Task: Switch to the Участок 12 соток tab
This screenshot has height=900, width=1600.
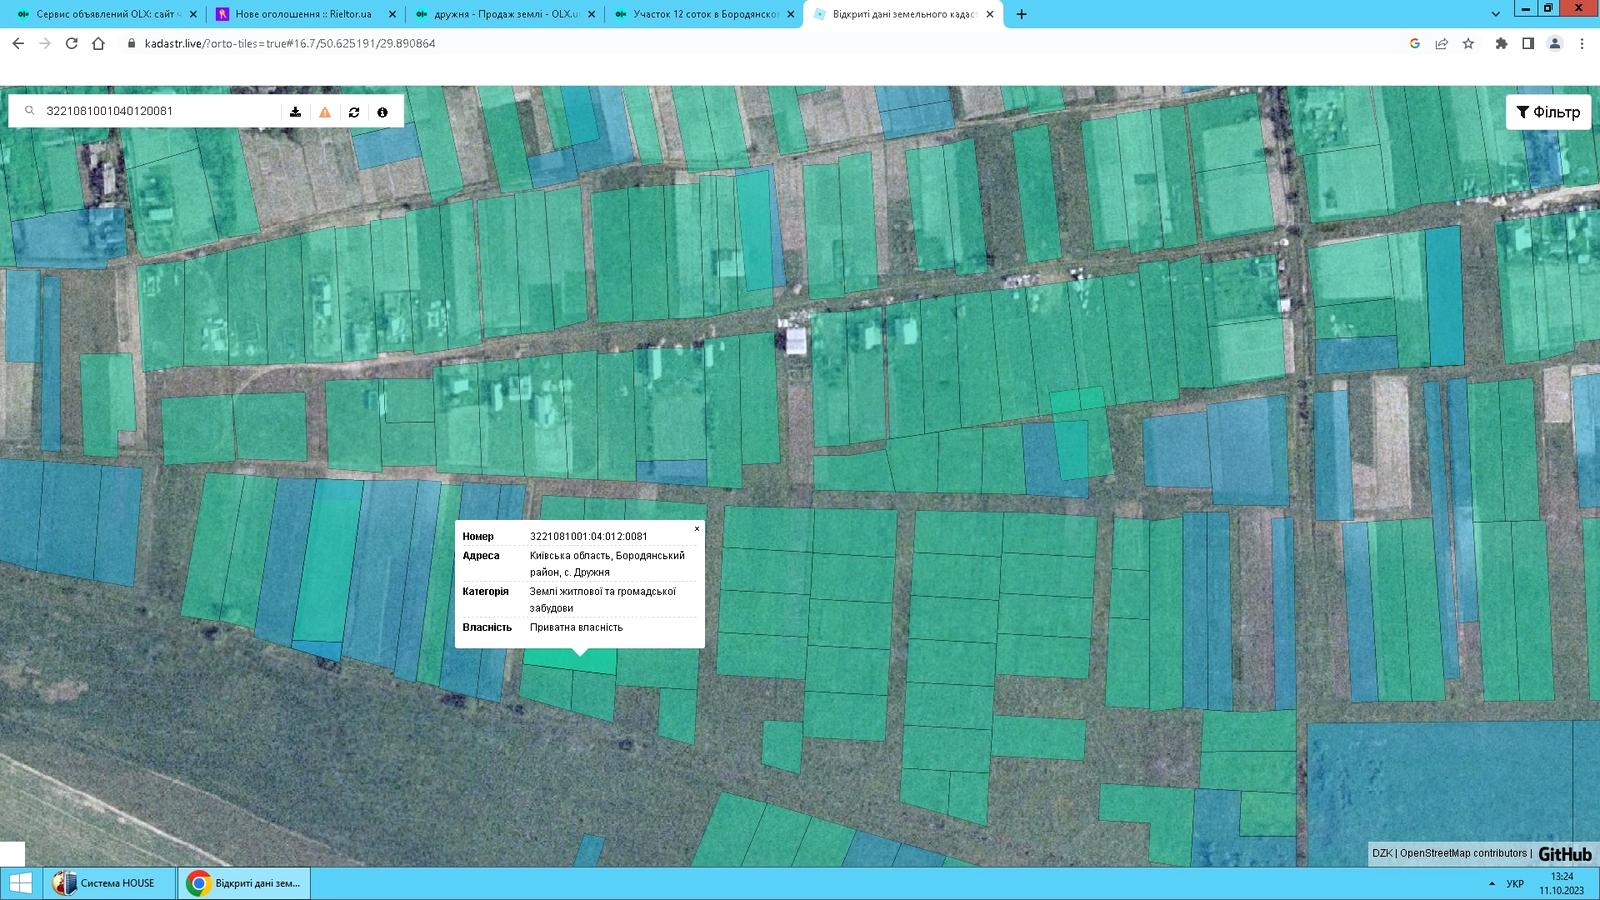Action: (704, 14)
